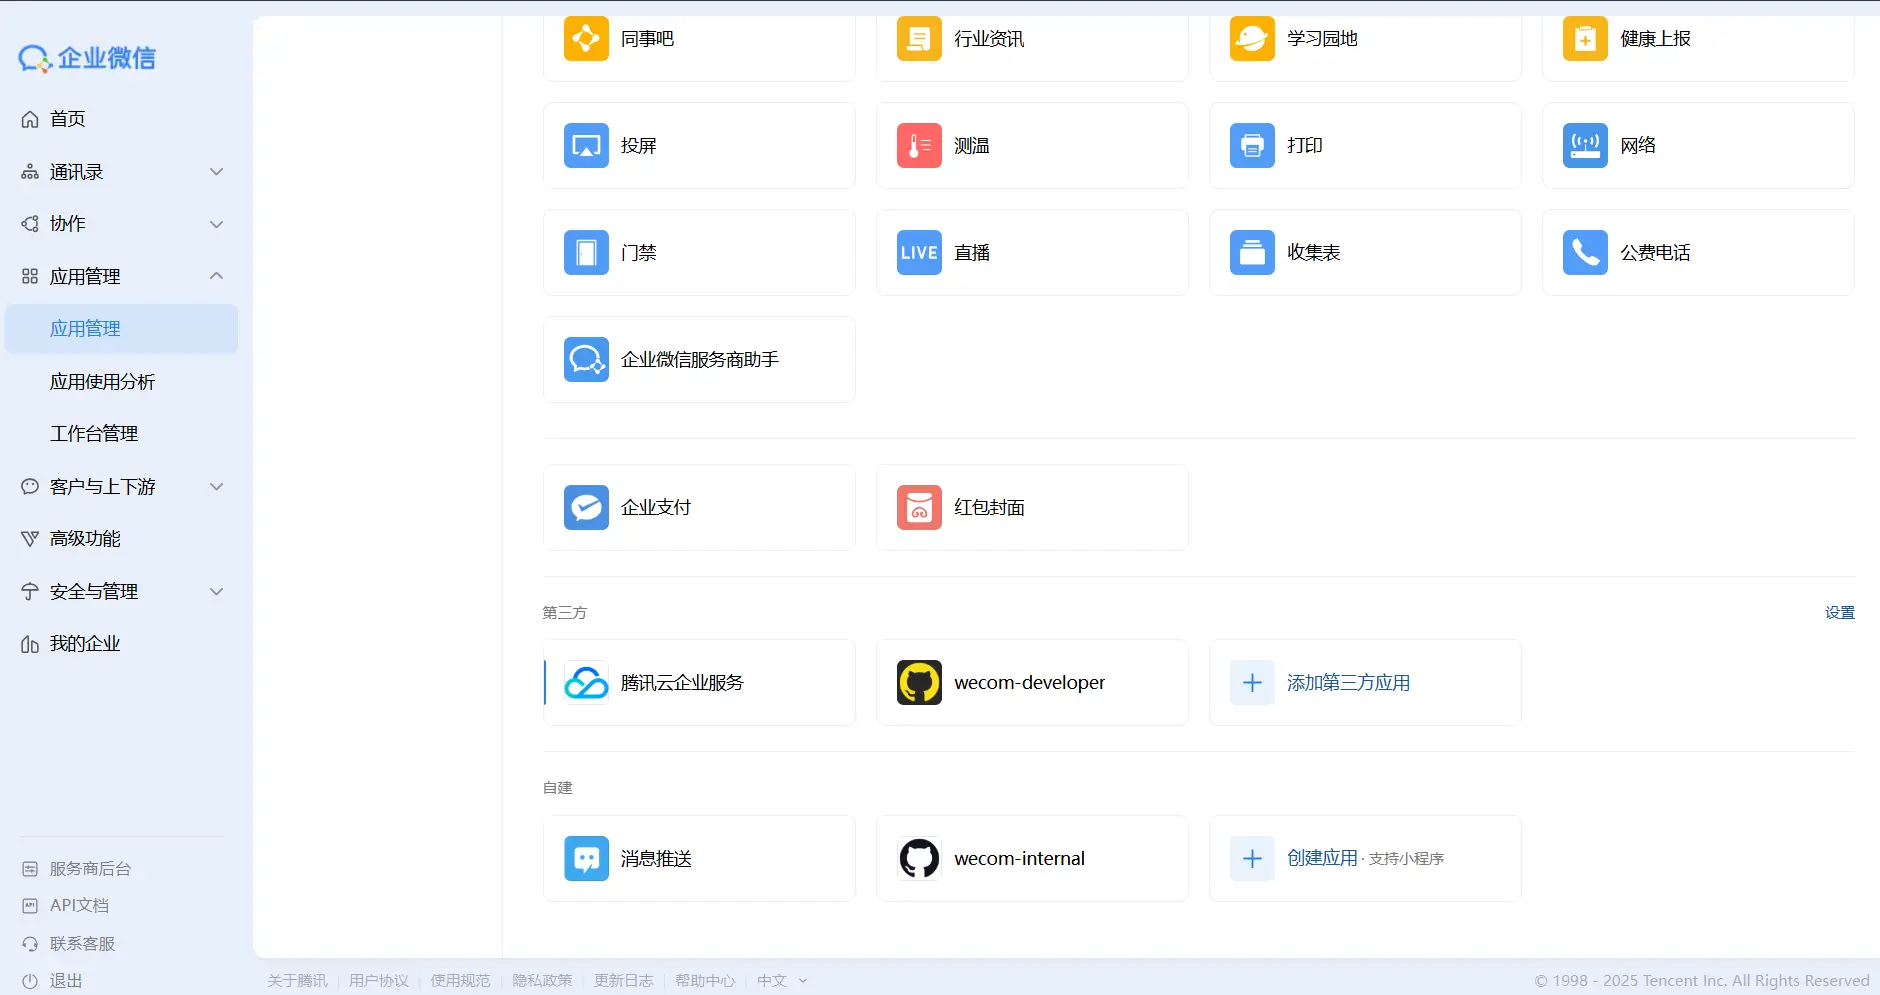Open the wecom-developer GitHub icon
The height and width of the screenshot is (995, 1880).
coord(919,683)
